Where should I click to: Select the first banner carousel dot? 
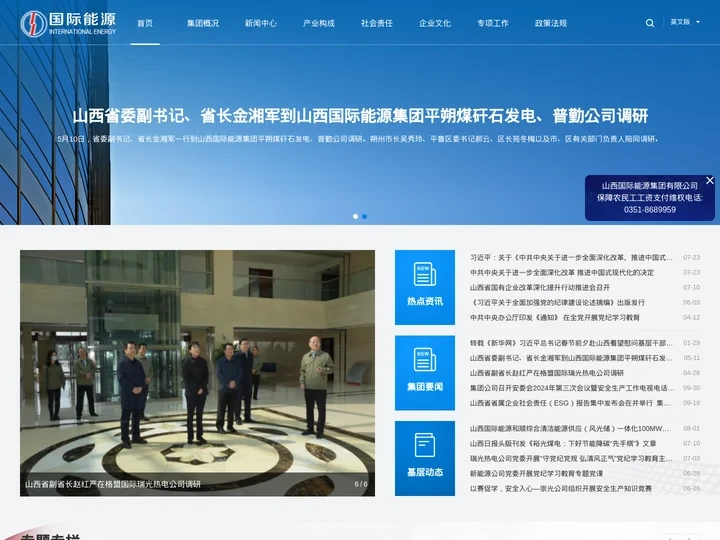click(x=355, y=216)
